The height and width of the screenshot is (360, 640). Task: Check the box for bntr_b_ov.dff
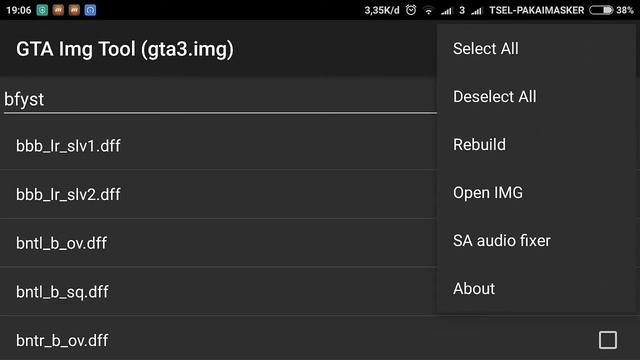coord(608,340)
